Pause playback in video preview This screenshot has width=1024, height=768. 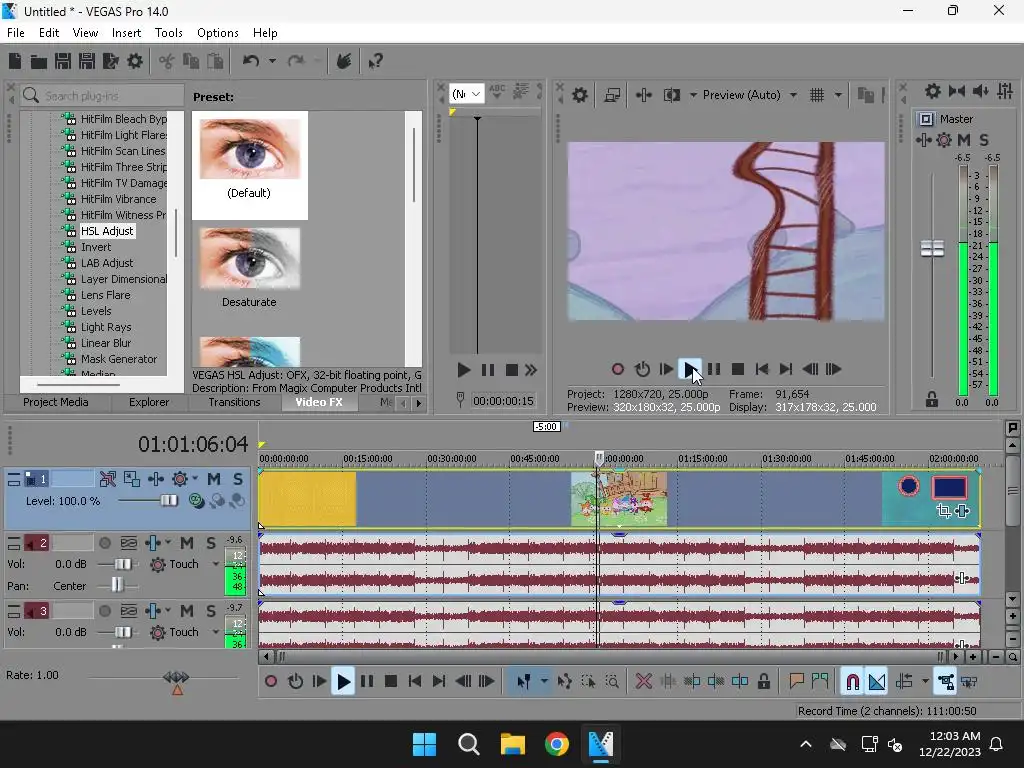click(x=714, y=370)
